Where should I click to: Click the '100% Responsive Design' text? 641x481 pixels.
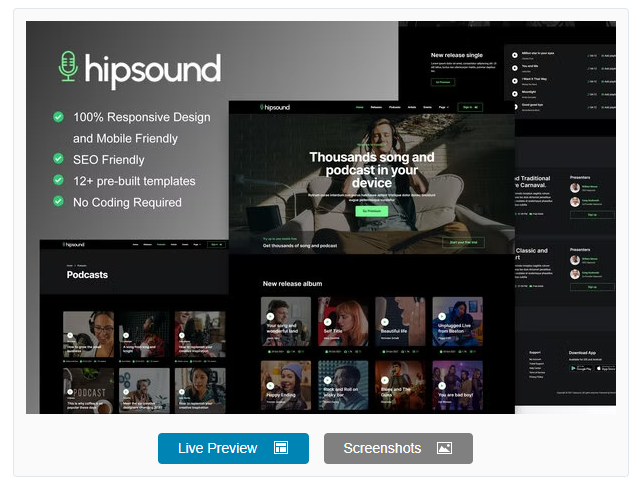point(141,117)
